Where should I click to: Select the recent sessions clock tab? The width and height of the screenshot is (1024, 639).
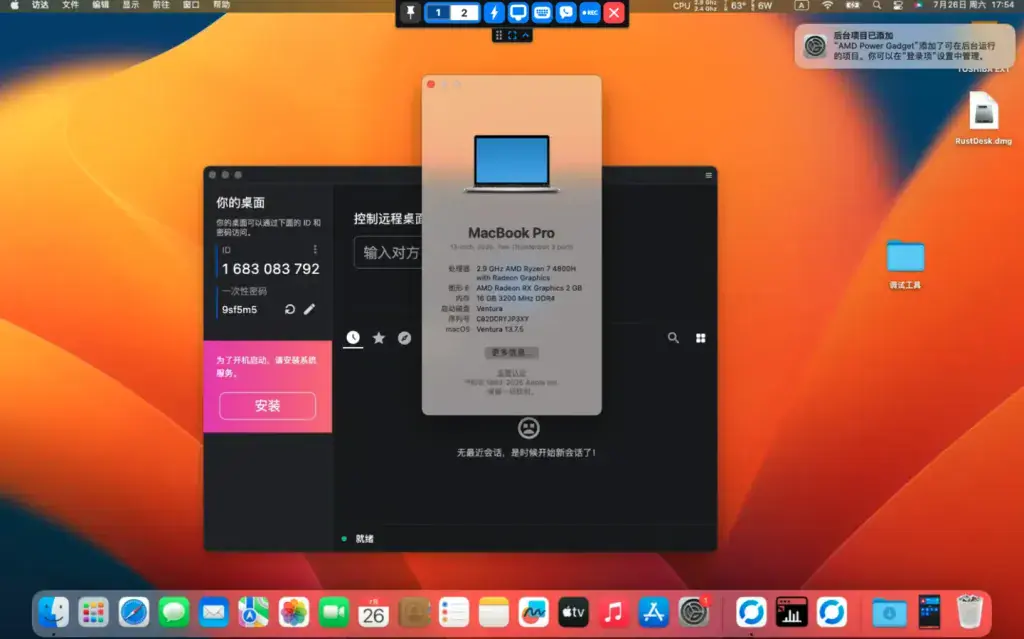click(353, 338)
